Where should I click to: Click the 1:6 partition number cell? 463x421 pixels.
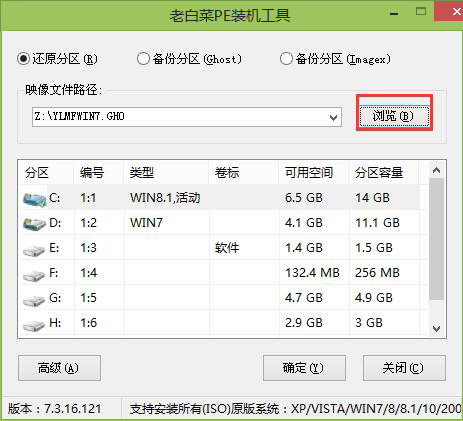click(88, 322)
